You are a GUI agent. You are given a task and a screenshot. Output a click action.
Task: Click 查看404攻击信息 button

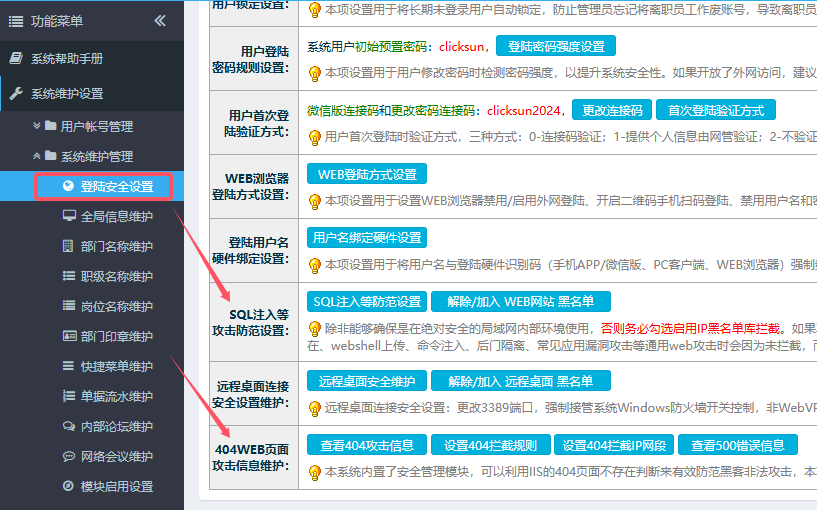pos(366,445)
